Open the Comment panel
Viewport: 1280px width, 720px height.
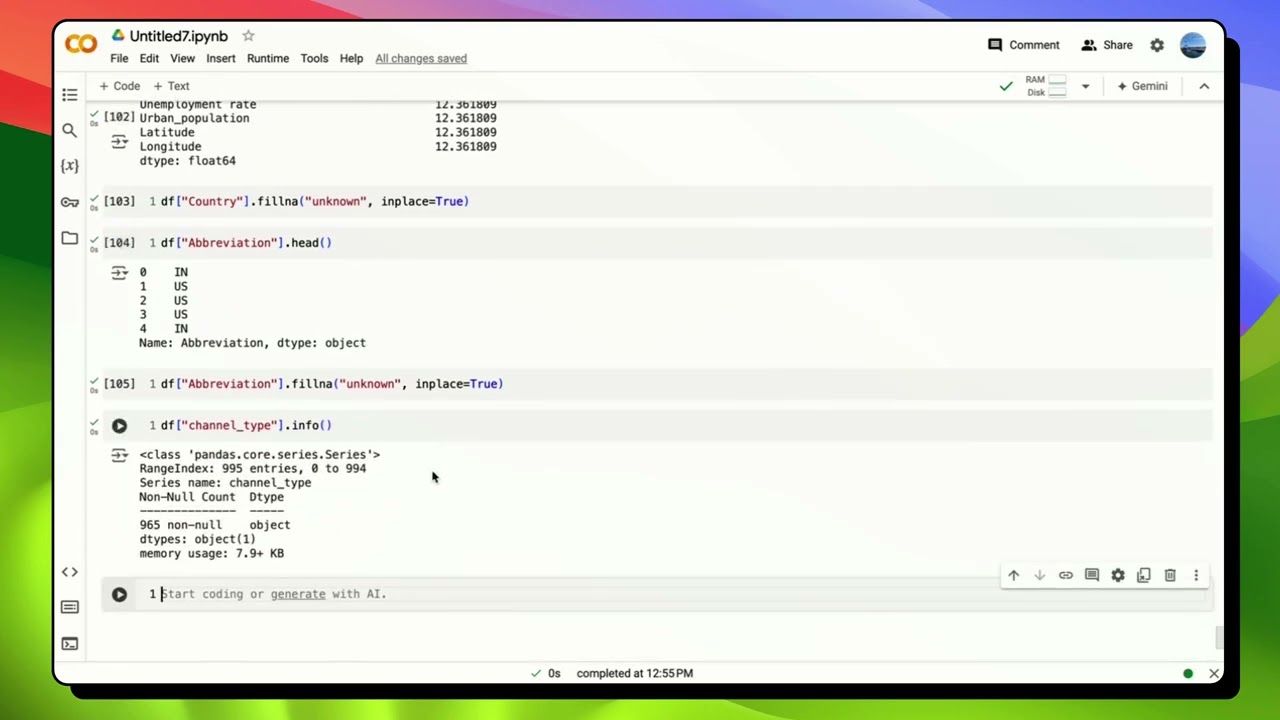click(1023, 45)
